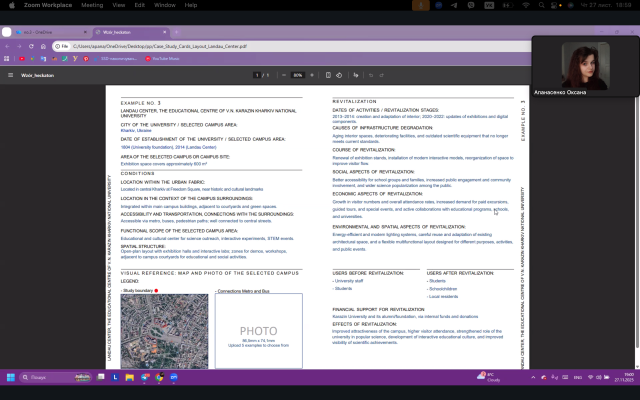Click the zoom percentage field
Screen dimensions: 640x400
[297, 75]
